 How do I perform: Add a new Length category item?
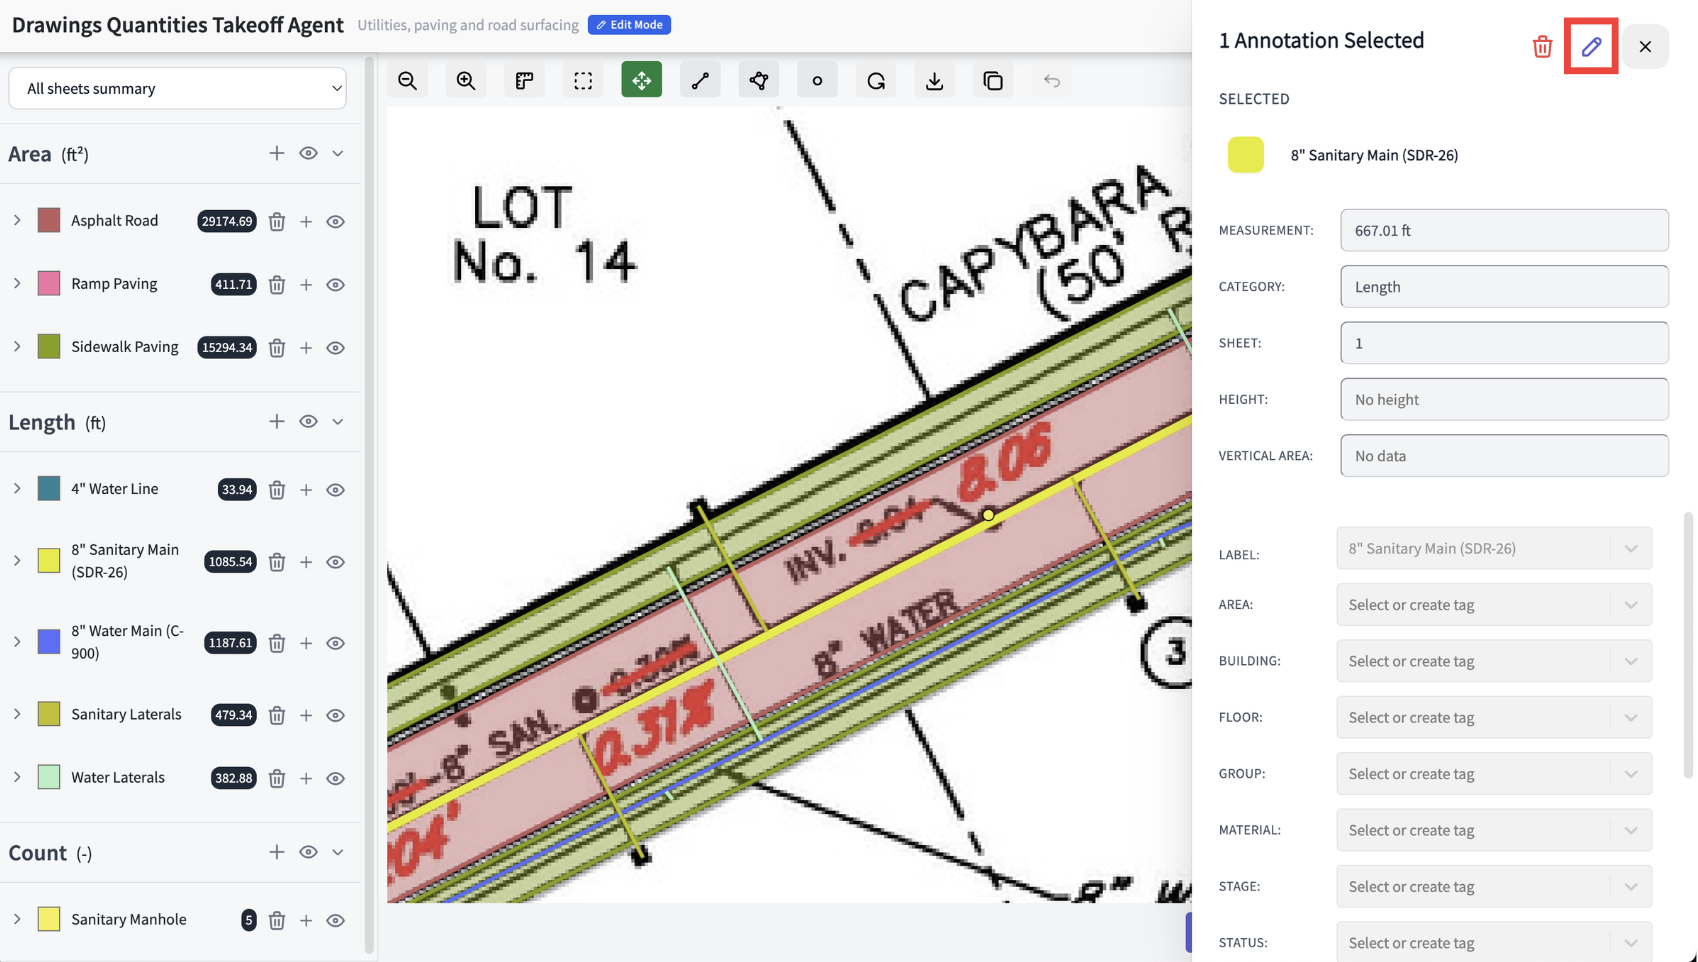pos(277,422)
